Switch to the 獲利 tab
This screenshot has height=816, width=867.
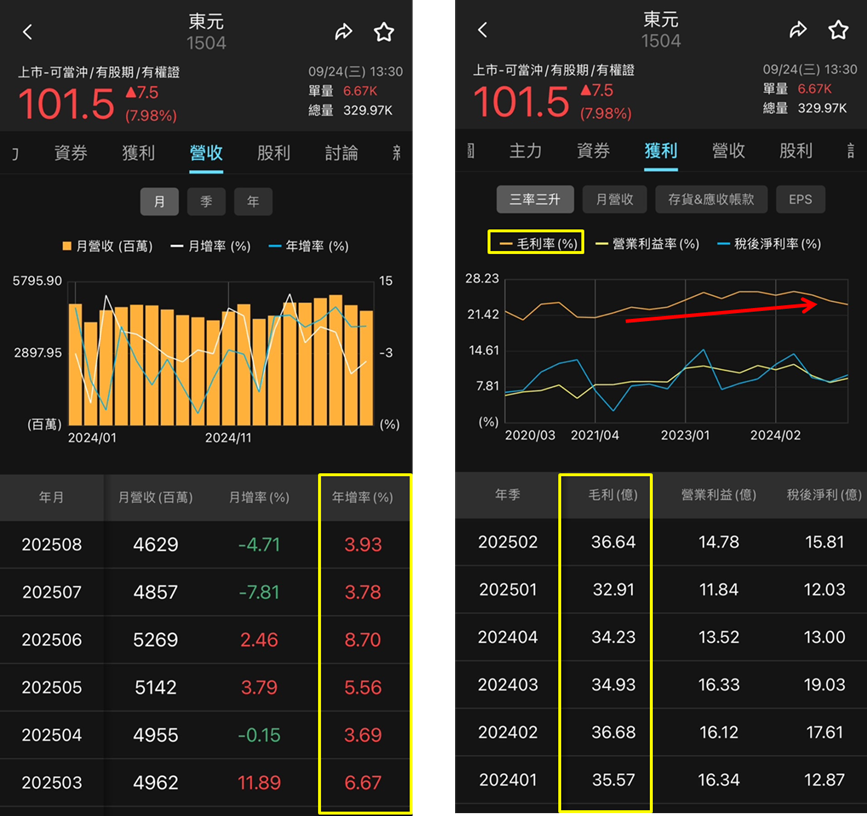pyautogui.click(x=139, y=154)
